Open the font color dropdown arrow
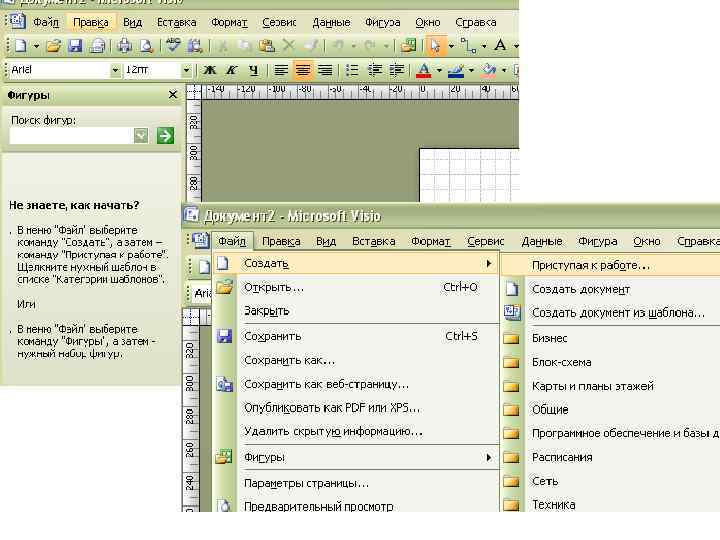 pos(439,70)
